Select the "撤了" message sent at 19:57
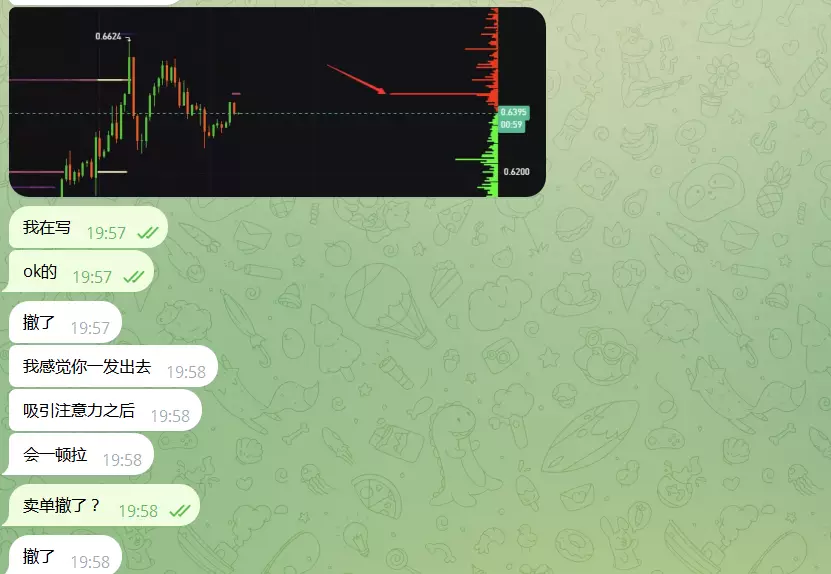This screenshot has width=831, height=574. (65, 322)
